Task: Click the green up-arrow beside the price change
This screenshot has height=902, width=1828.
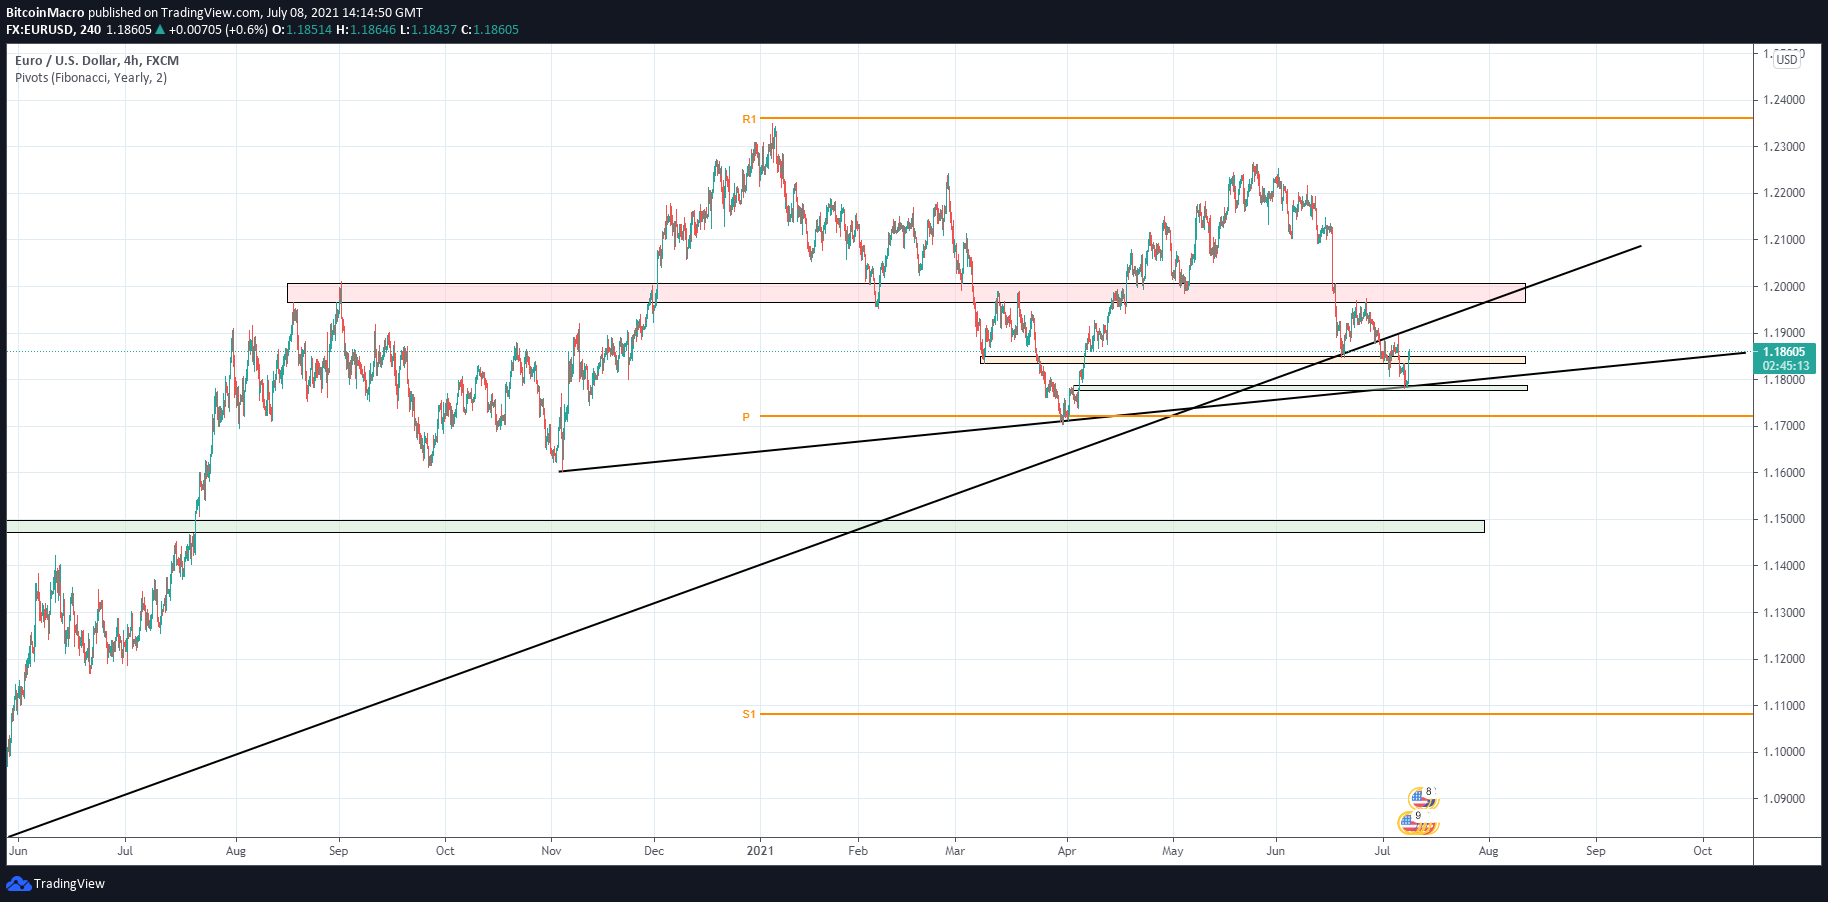Action: pyautogui.click(x=160, y=30)
